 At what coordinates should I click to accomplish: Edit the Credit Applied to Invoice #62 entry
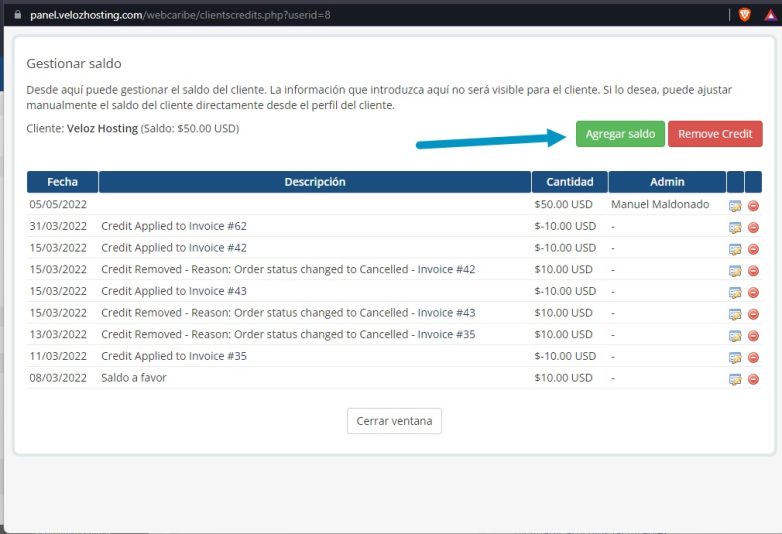(x=736, y=227)
